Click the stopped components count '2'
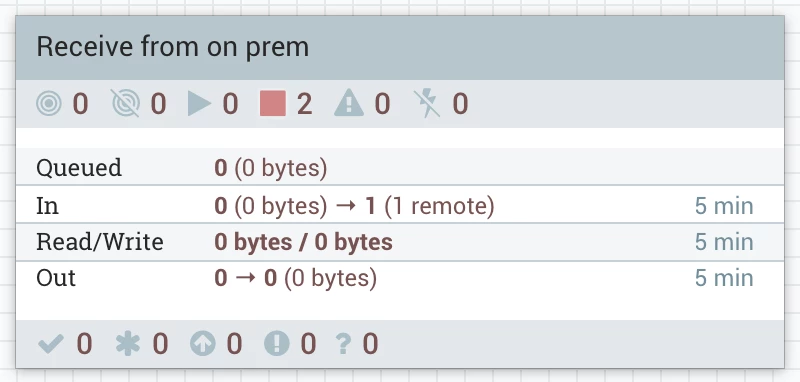This screenshot has height=382, width=800. pyautogui.click(x=304, y=104)
